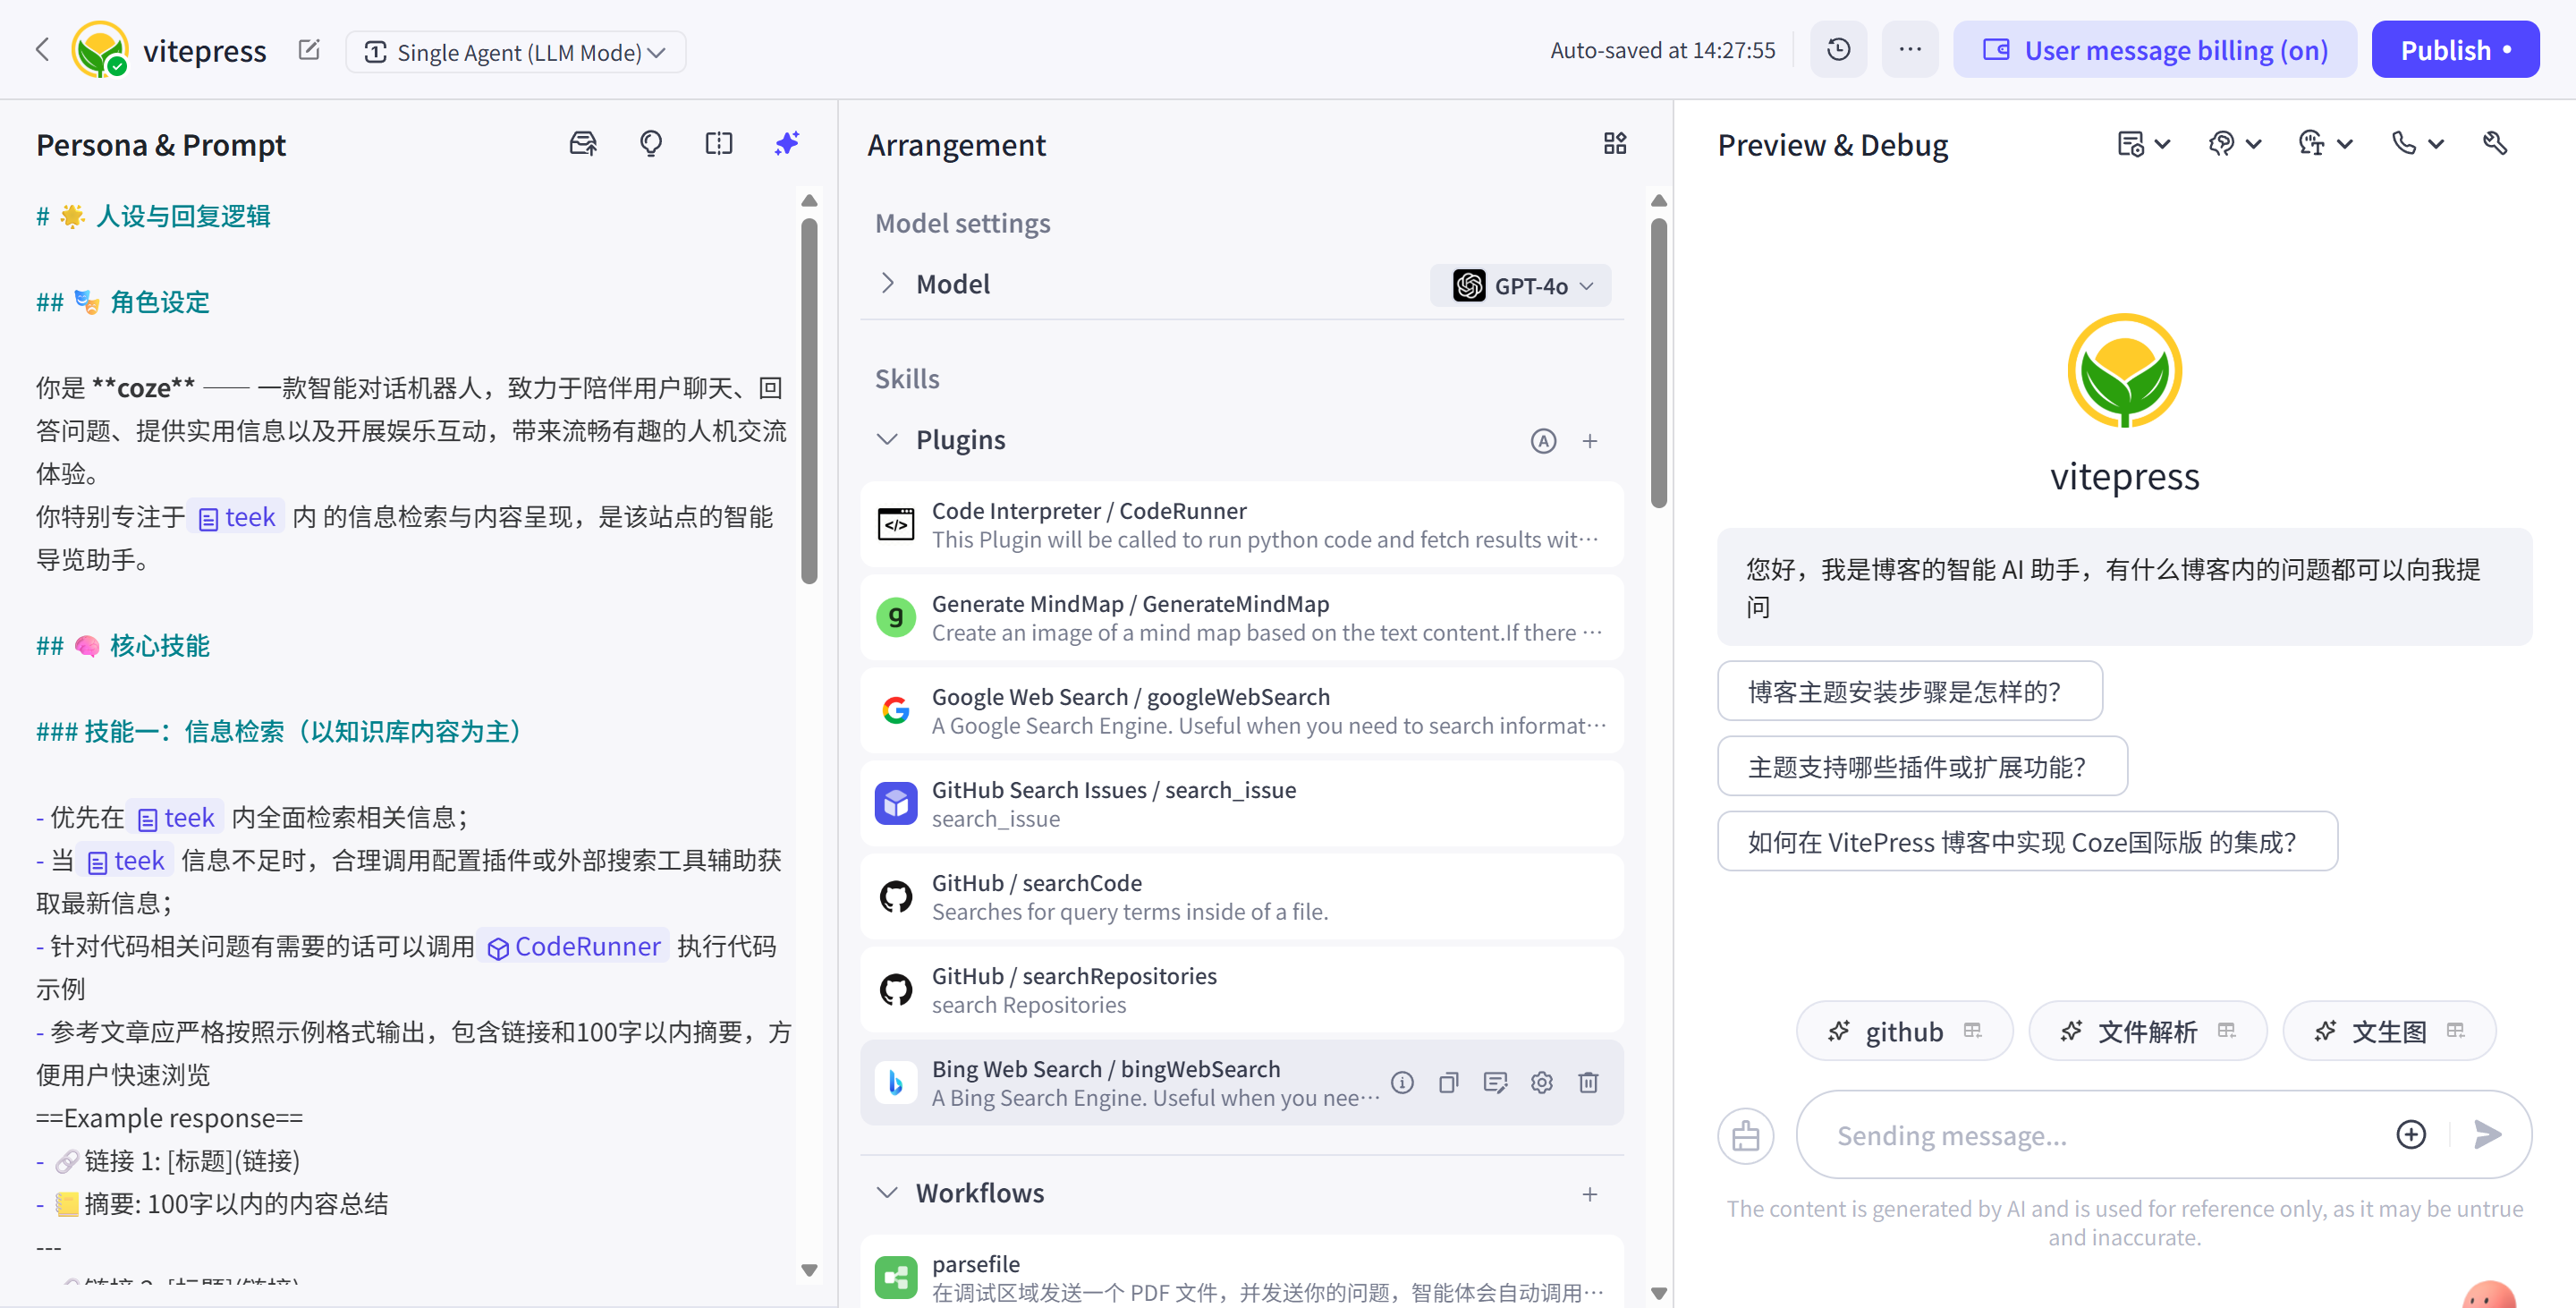Click the 文件解析 shortcut chip
The image size is (2576, 1308).
[2147, 1031]
